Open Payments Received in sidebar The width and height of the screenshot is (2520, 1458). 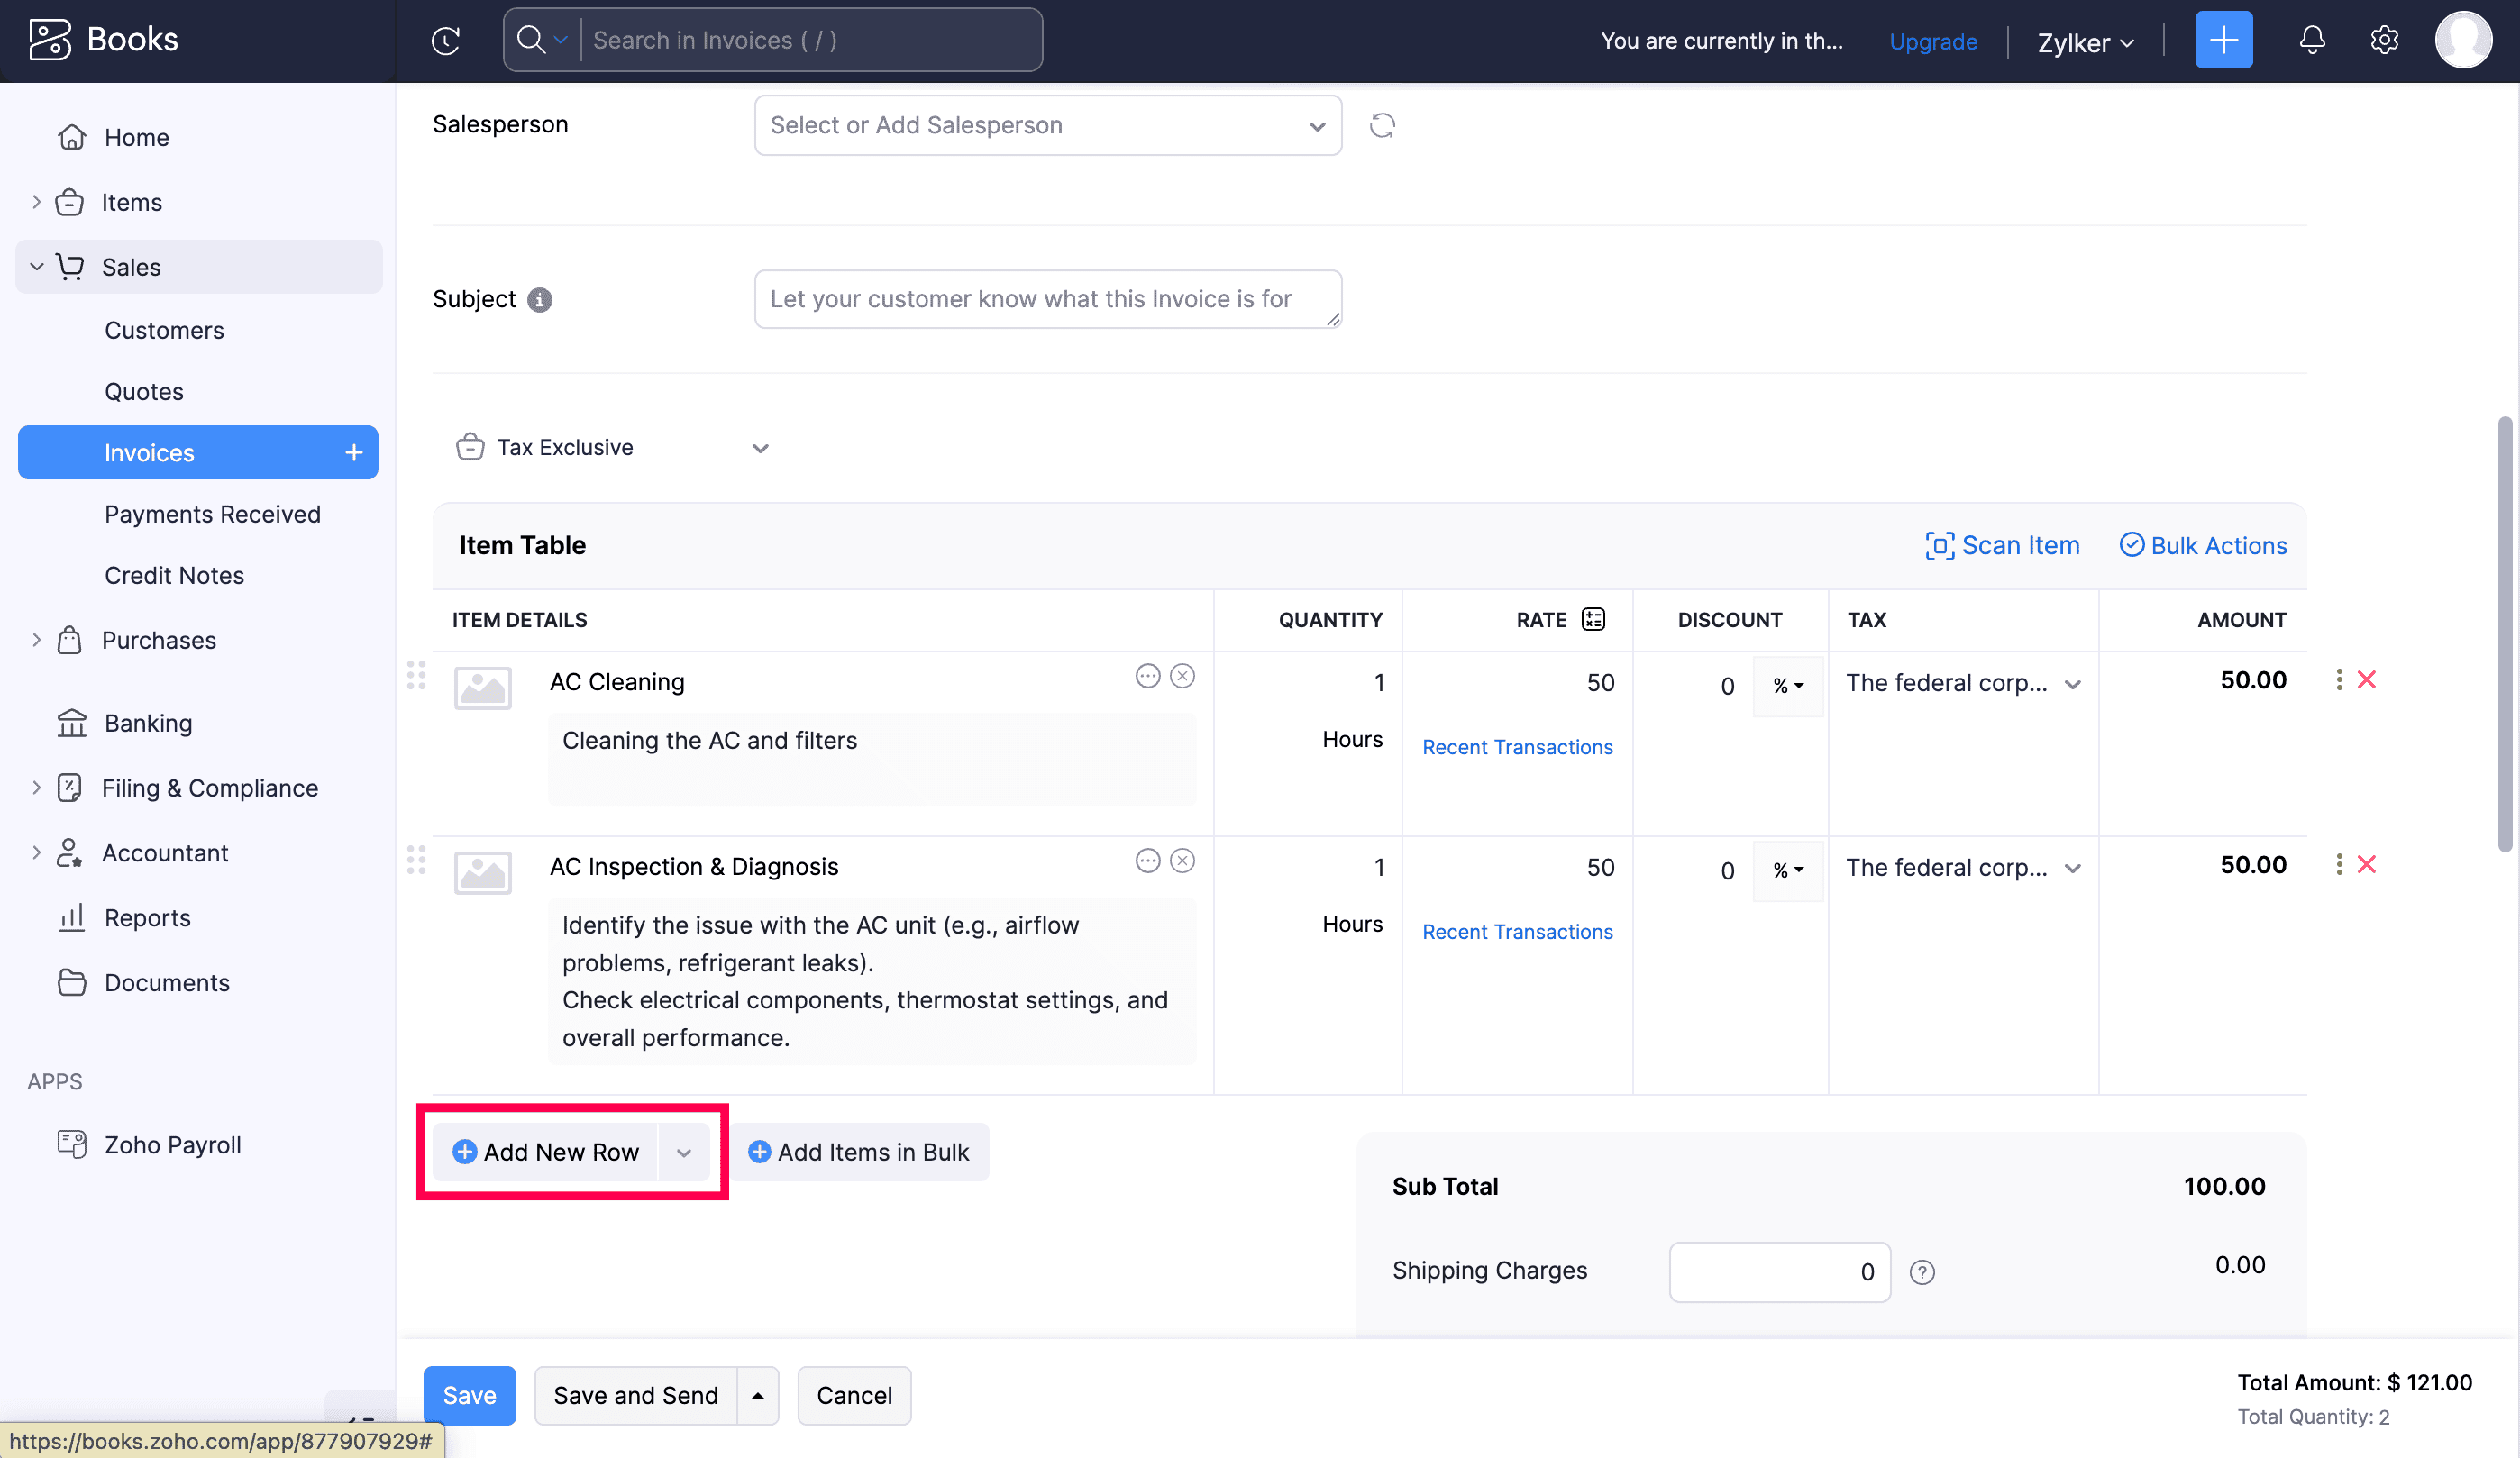click(212, 514)
